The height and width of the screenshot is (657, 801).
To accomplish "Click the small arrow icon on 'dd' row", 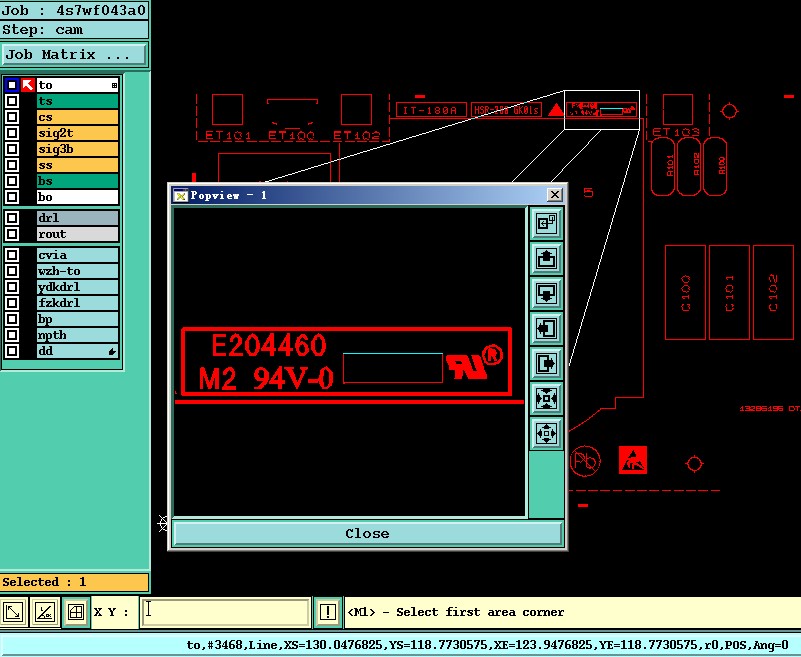I will click(x=112, y=351).
